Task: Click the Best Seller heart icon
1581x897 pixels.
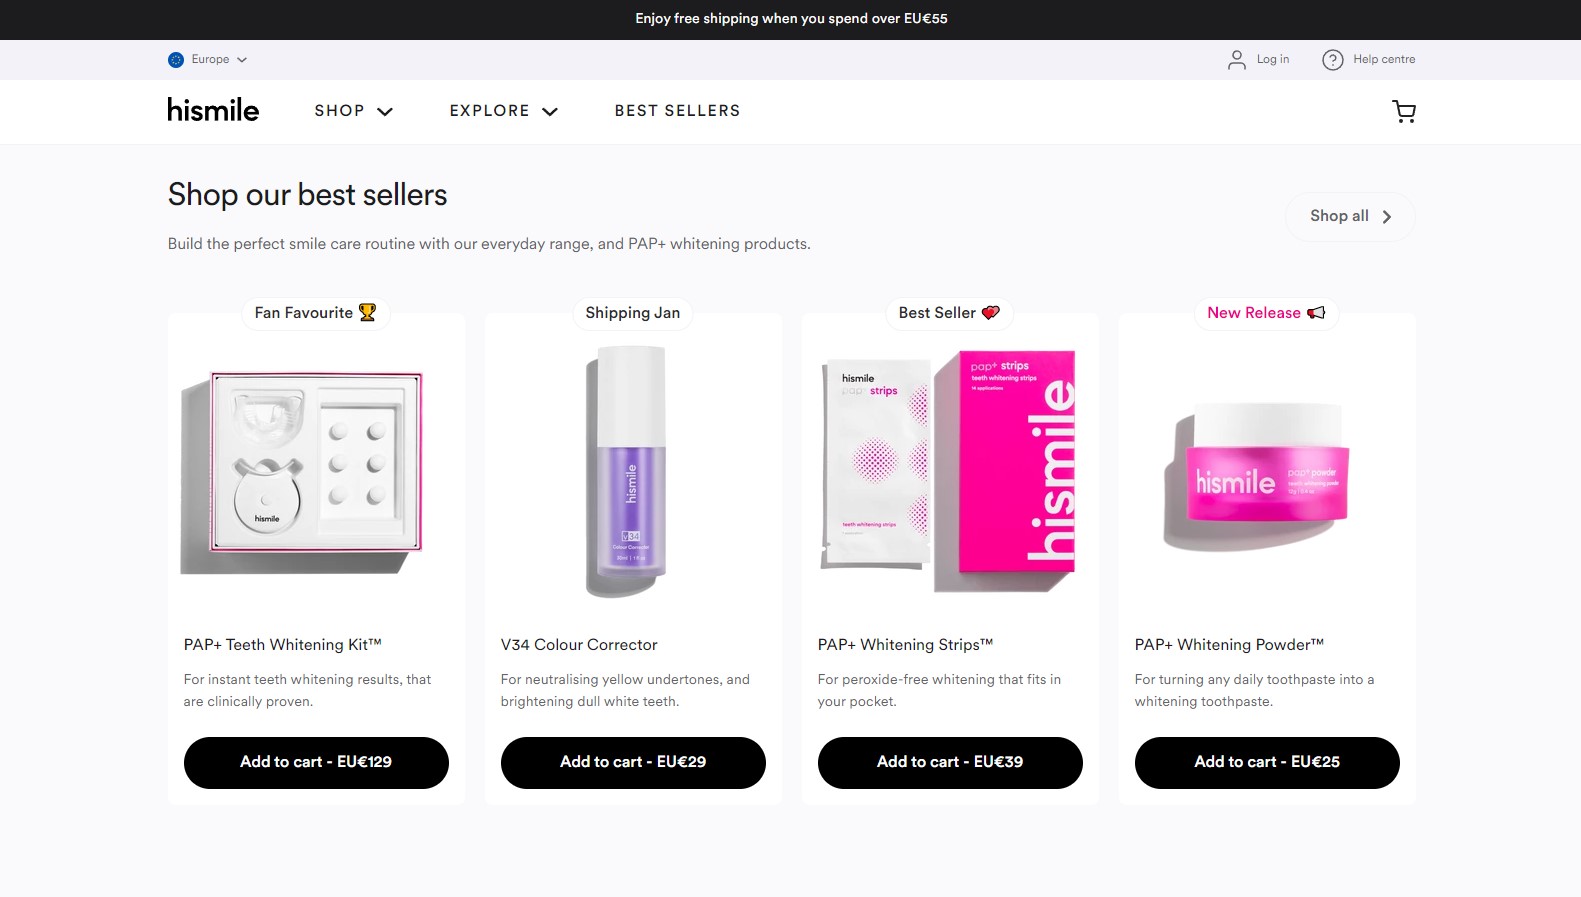Action: pyautogui.click(x=990, y=313)
